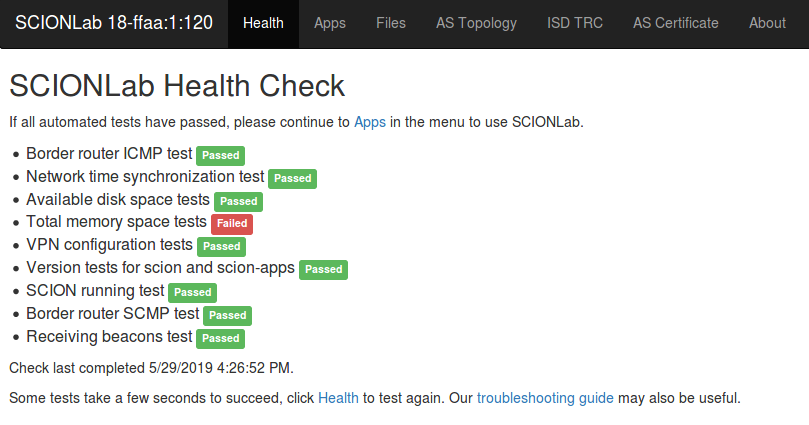Image resolution: width=809 pixels, height=425 pixels.
Task: Follow the Apps link in intro sentence
Action: tap(370, 122)
